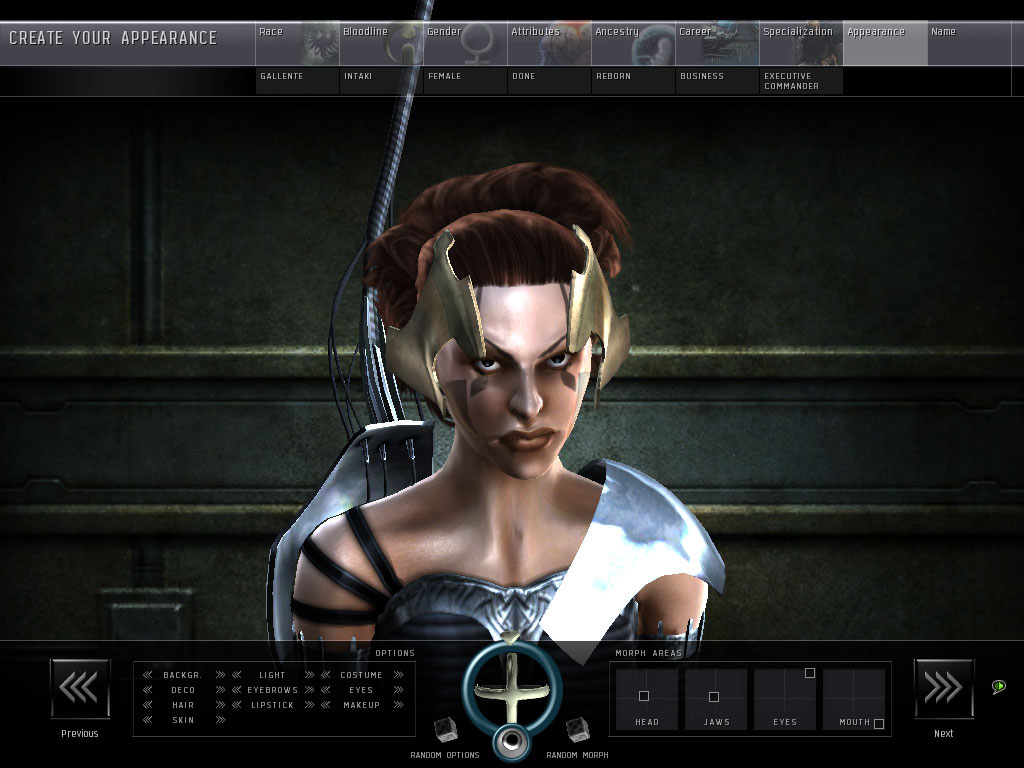Click the BUSINESS label under Career
Image resolution: width=1024 pixels, height=768 pixels.
[702, 76]
